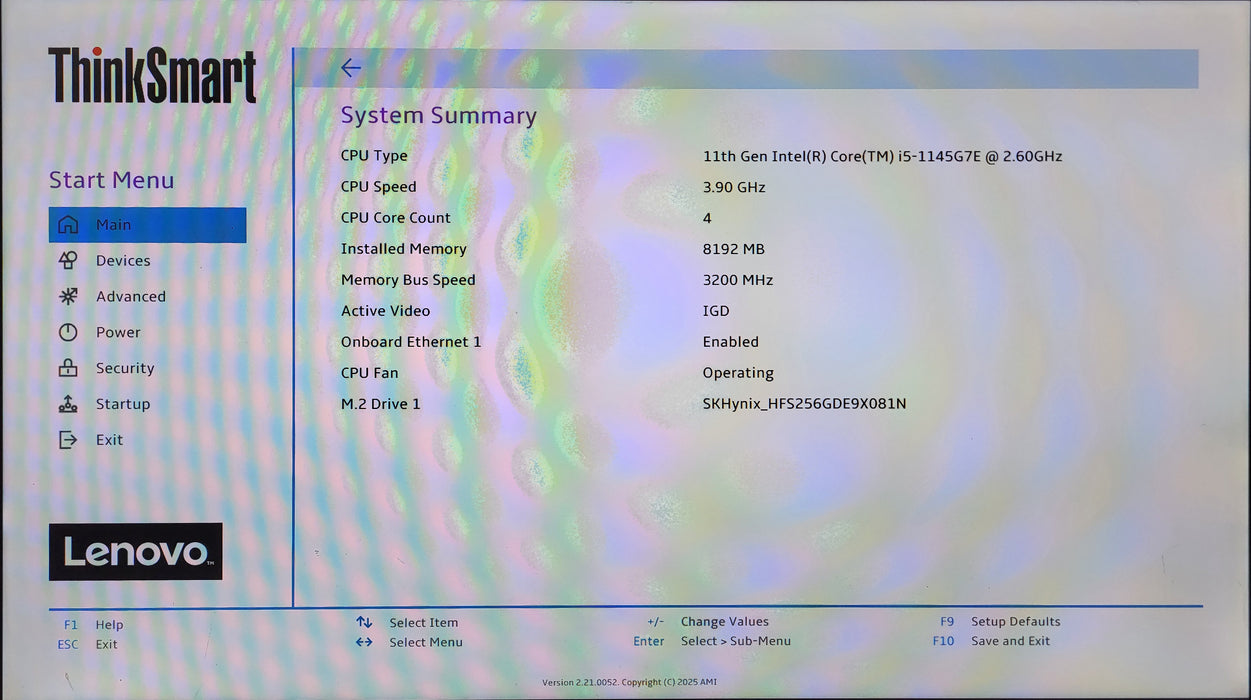Screen dimensions: 1251x700
Task: Select the CPU Speed label
Action: (x=378, y=187)
